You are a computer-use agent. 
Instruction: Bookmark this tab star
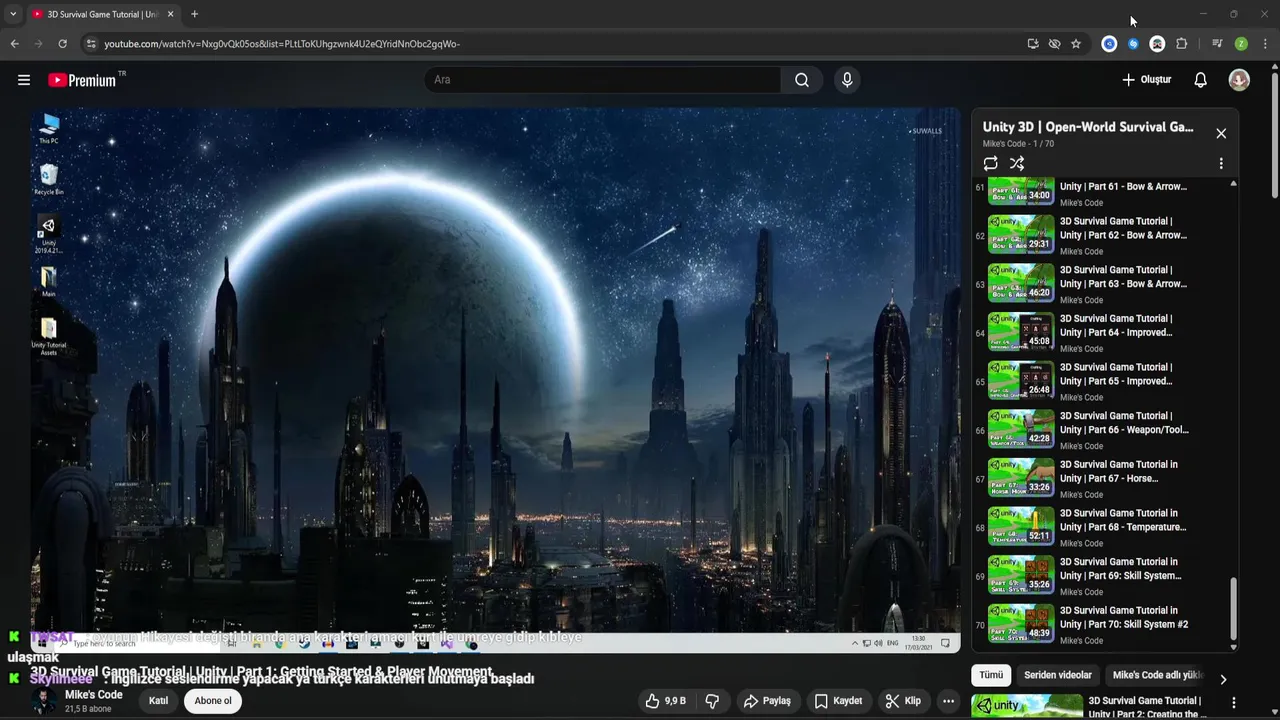[1076, 44]
